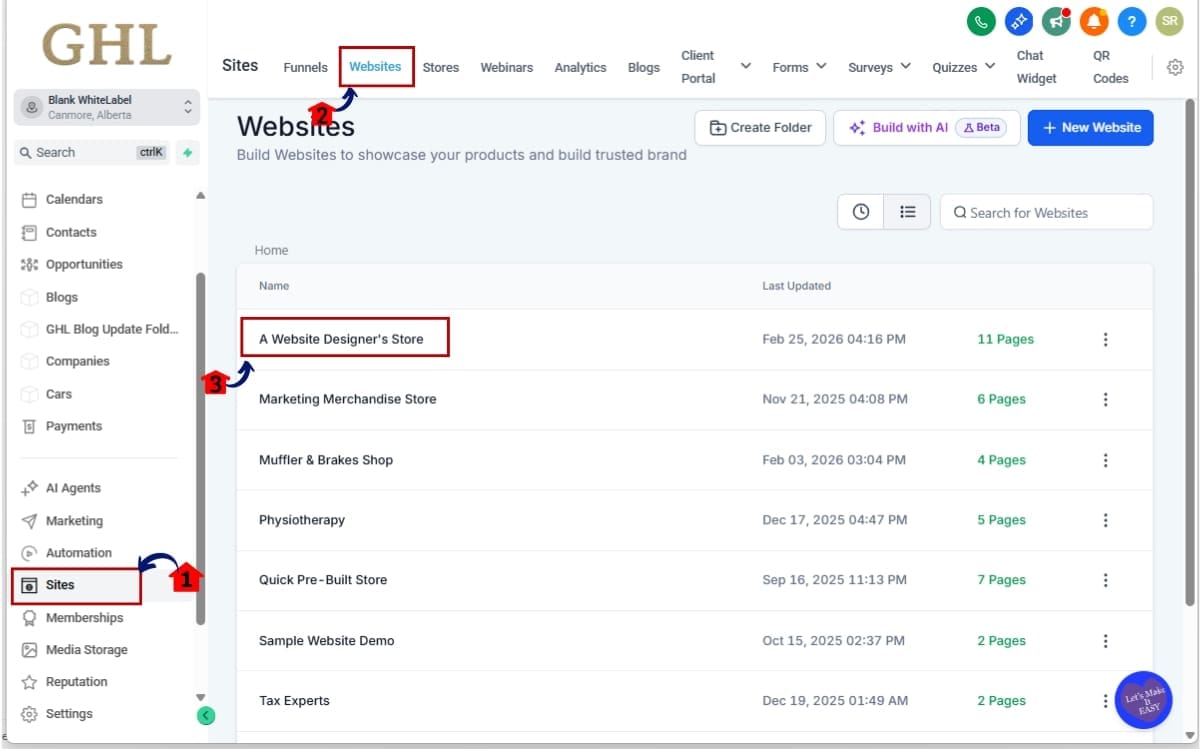This screenshot has height=750, width=1200.
Task: Switch to recent clock view toggle
Action: [861, 212]
